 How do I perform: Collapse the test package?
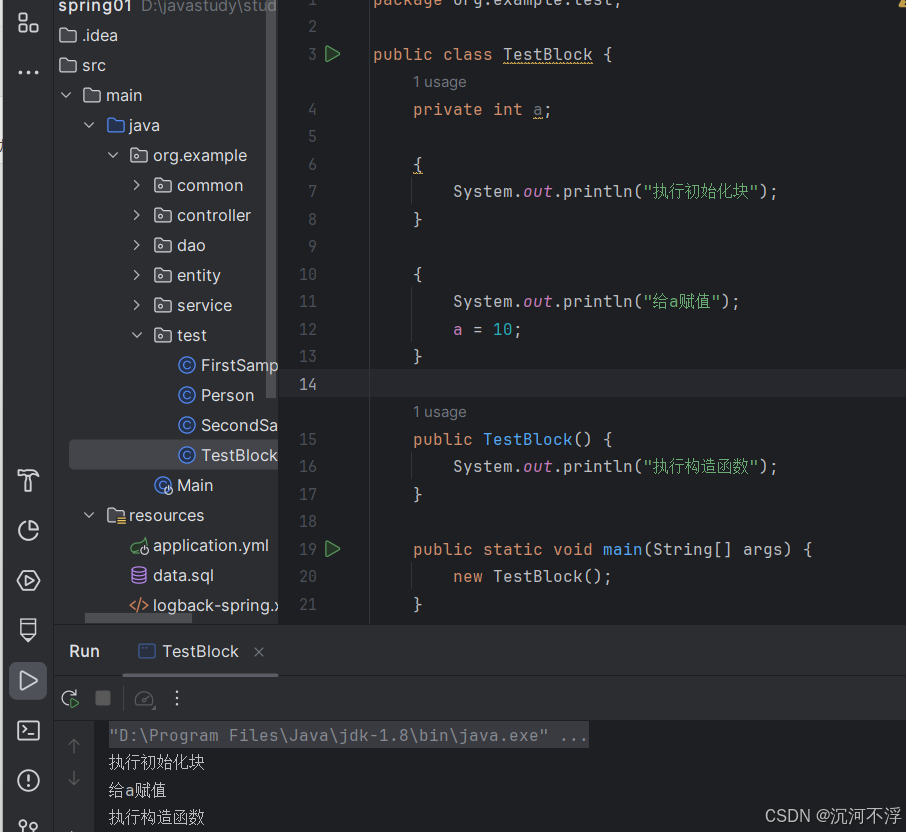coord(137,336)
